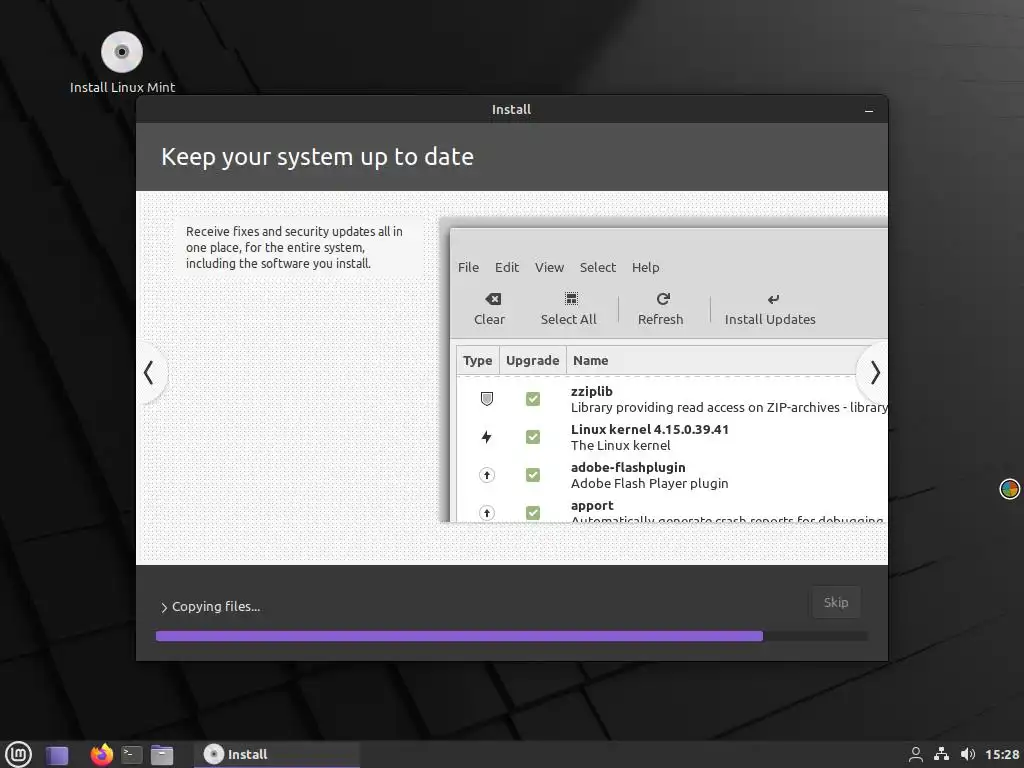
Task: Open the network tray icon
Action: [941, 754]
